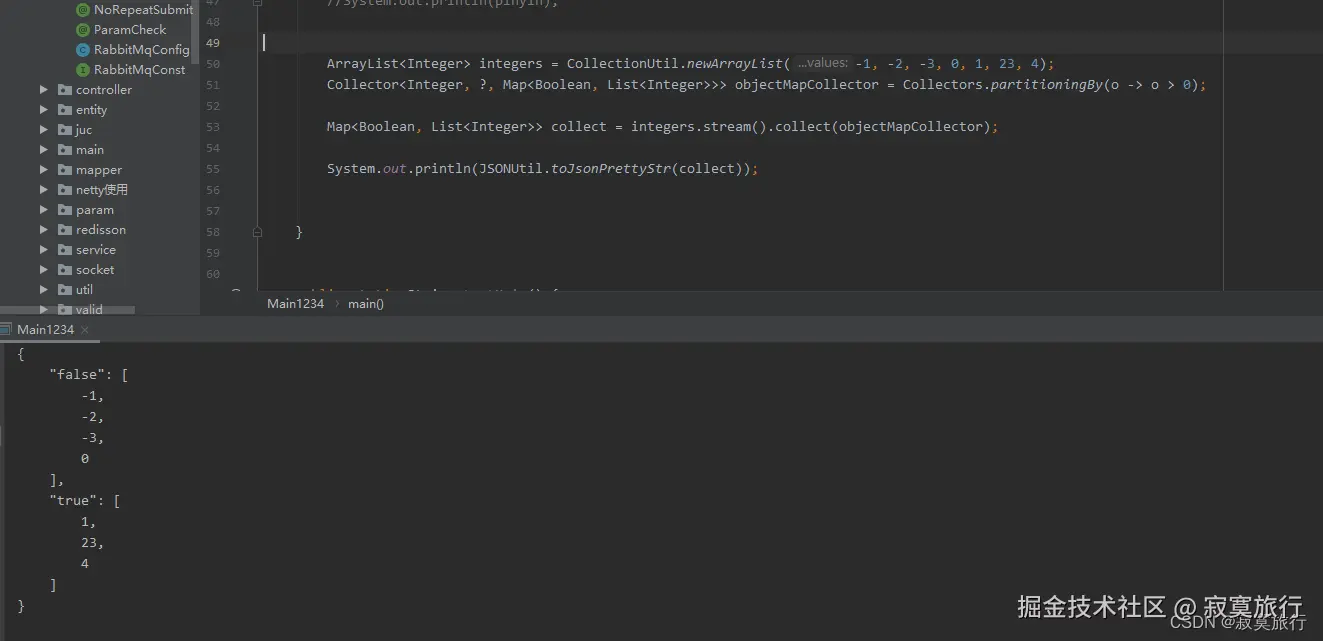Screen dimensions: 1323x641
Task: Click the mapper package folder icon
Action: point(64,170)
